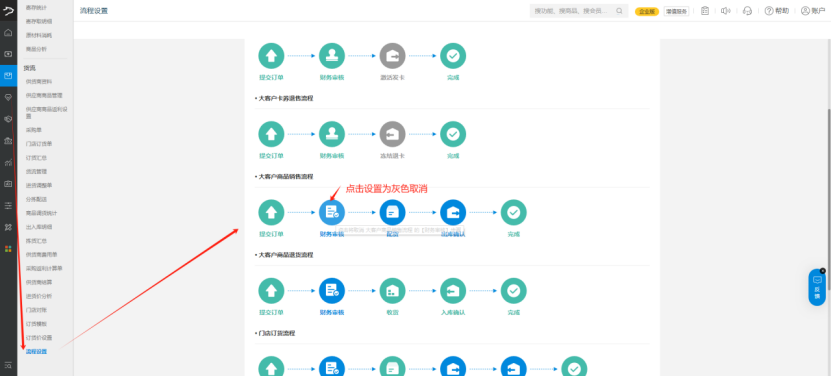This screenshot has width=831, height=376.
Task: Toggle 配货 step in 大客户商品销售流程
Action: coord(392,213)
